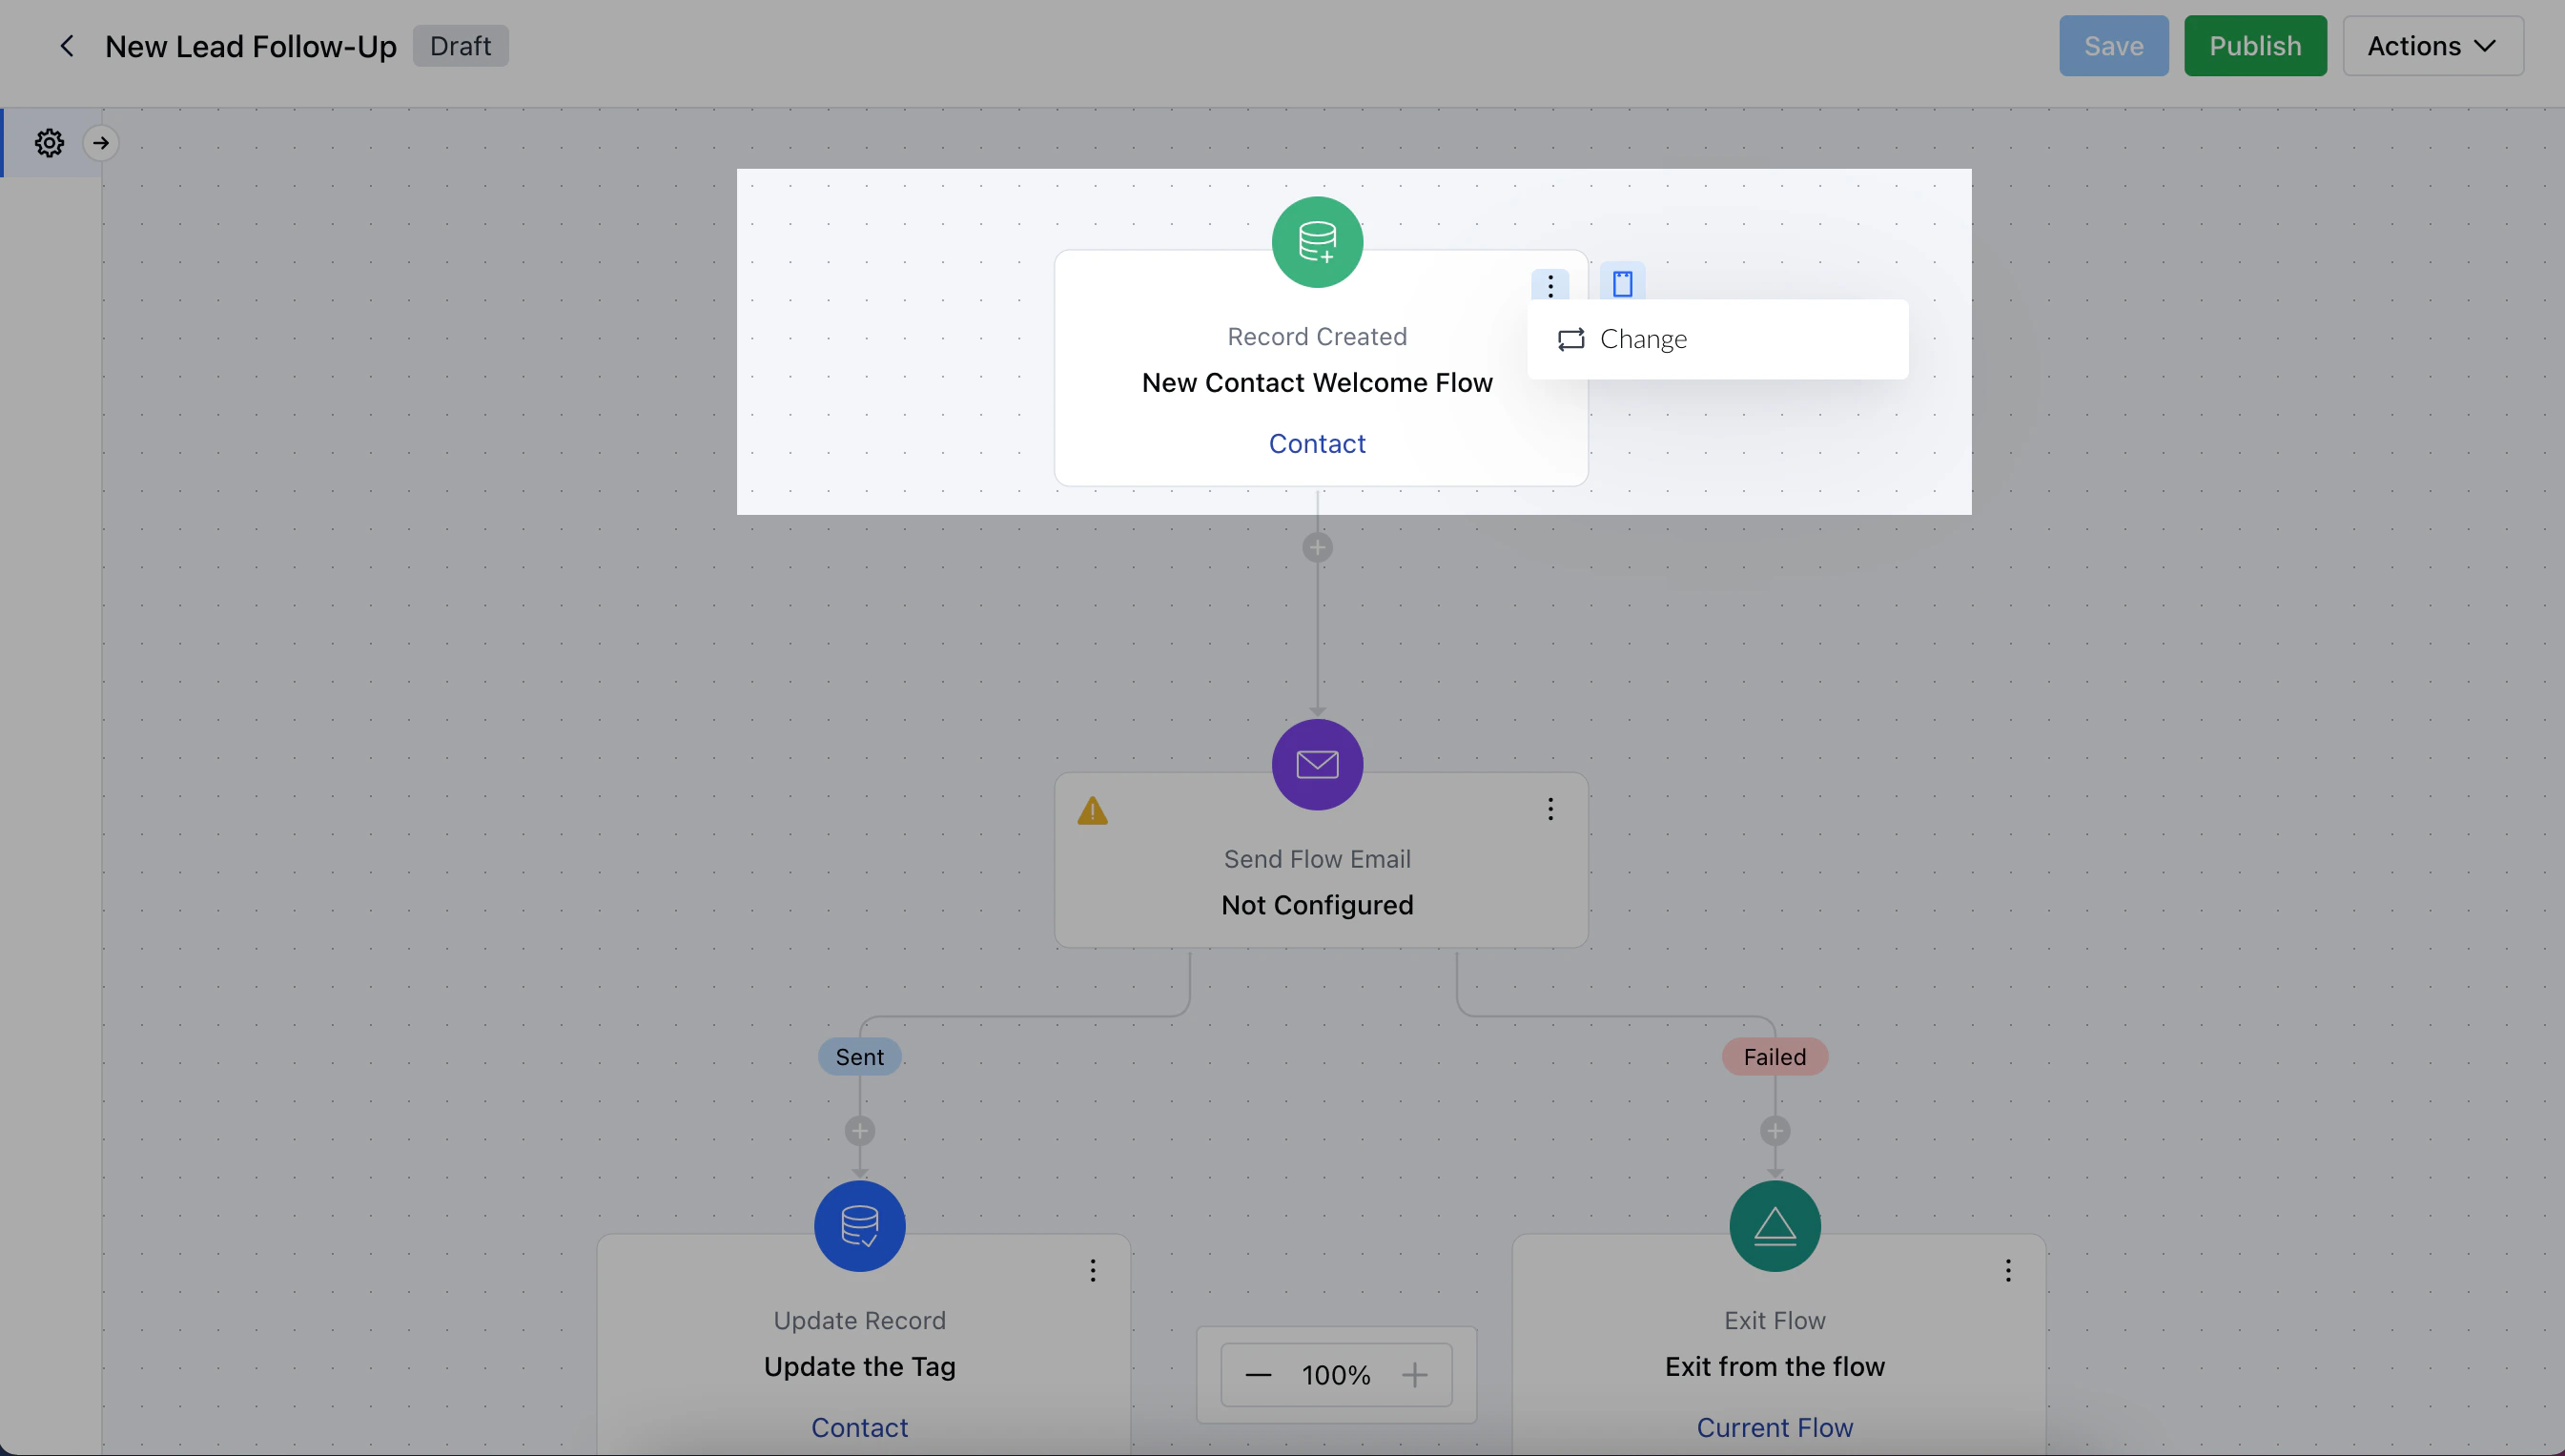Open three-dot menu on Send Flow Email card
Viewport: 2565px width, 1456px height.
click(x=1550, y=809)
